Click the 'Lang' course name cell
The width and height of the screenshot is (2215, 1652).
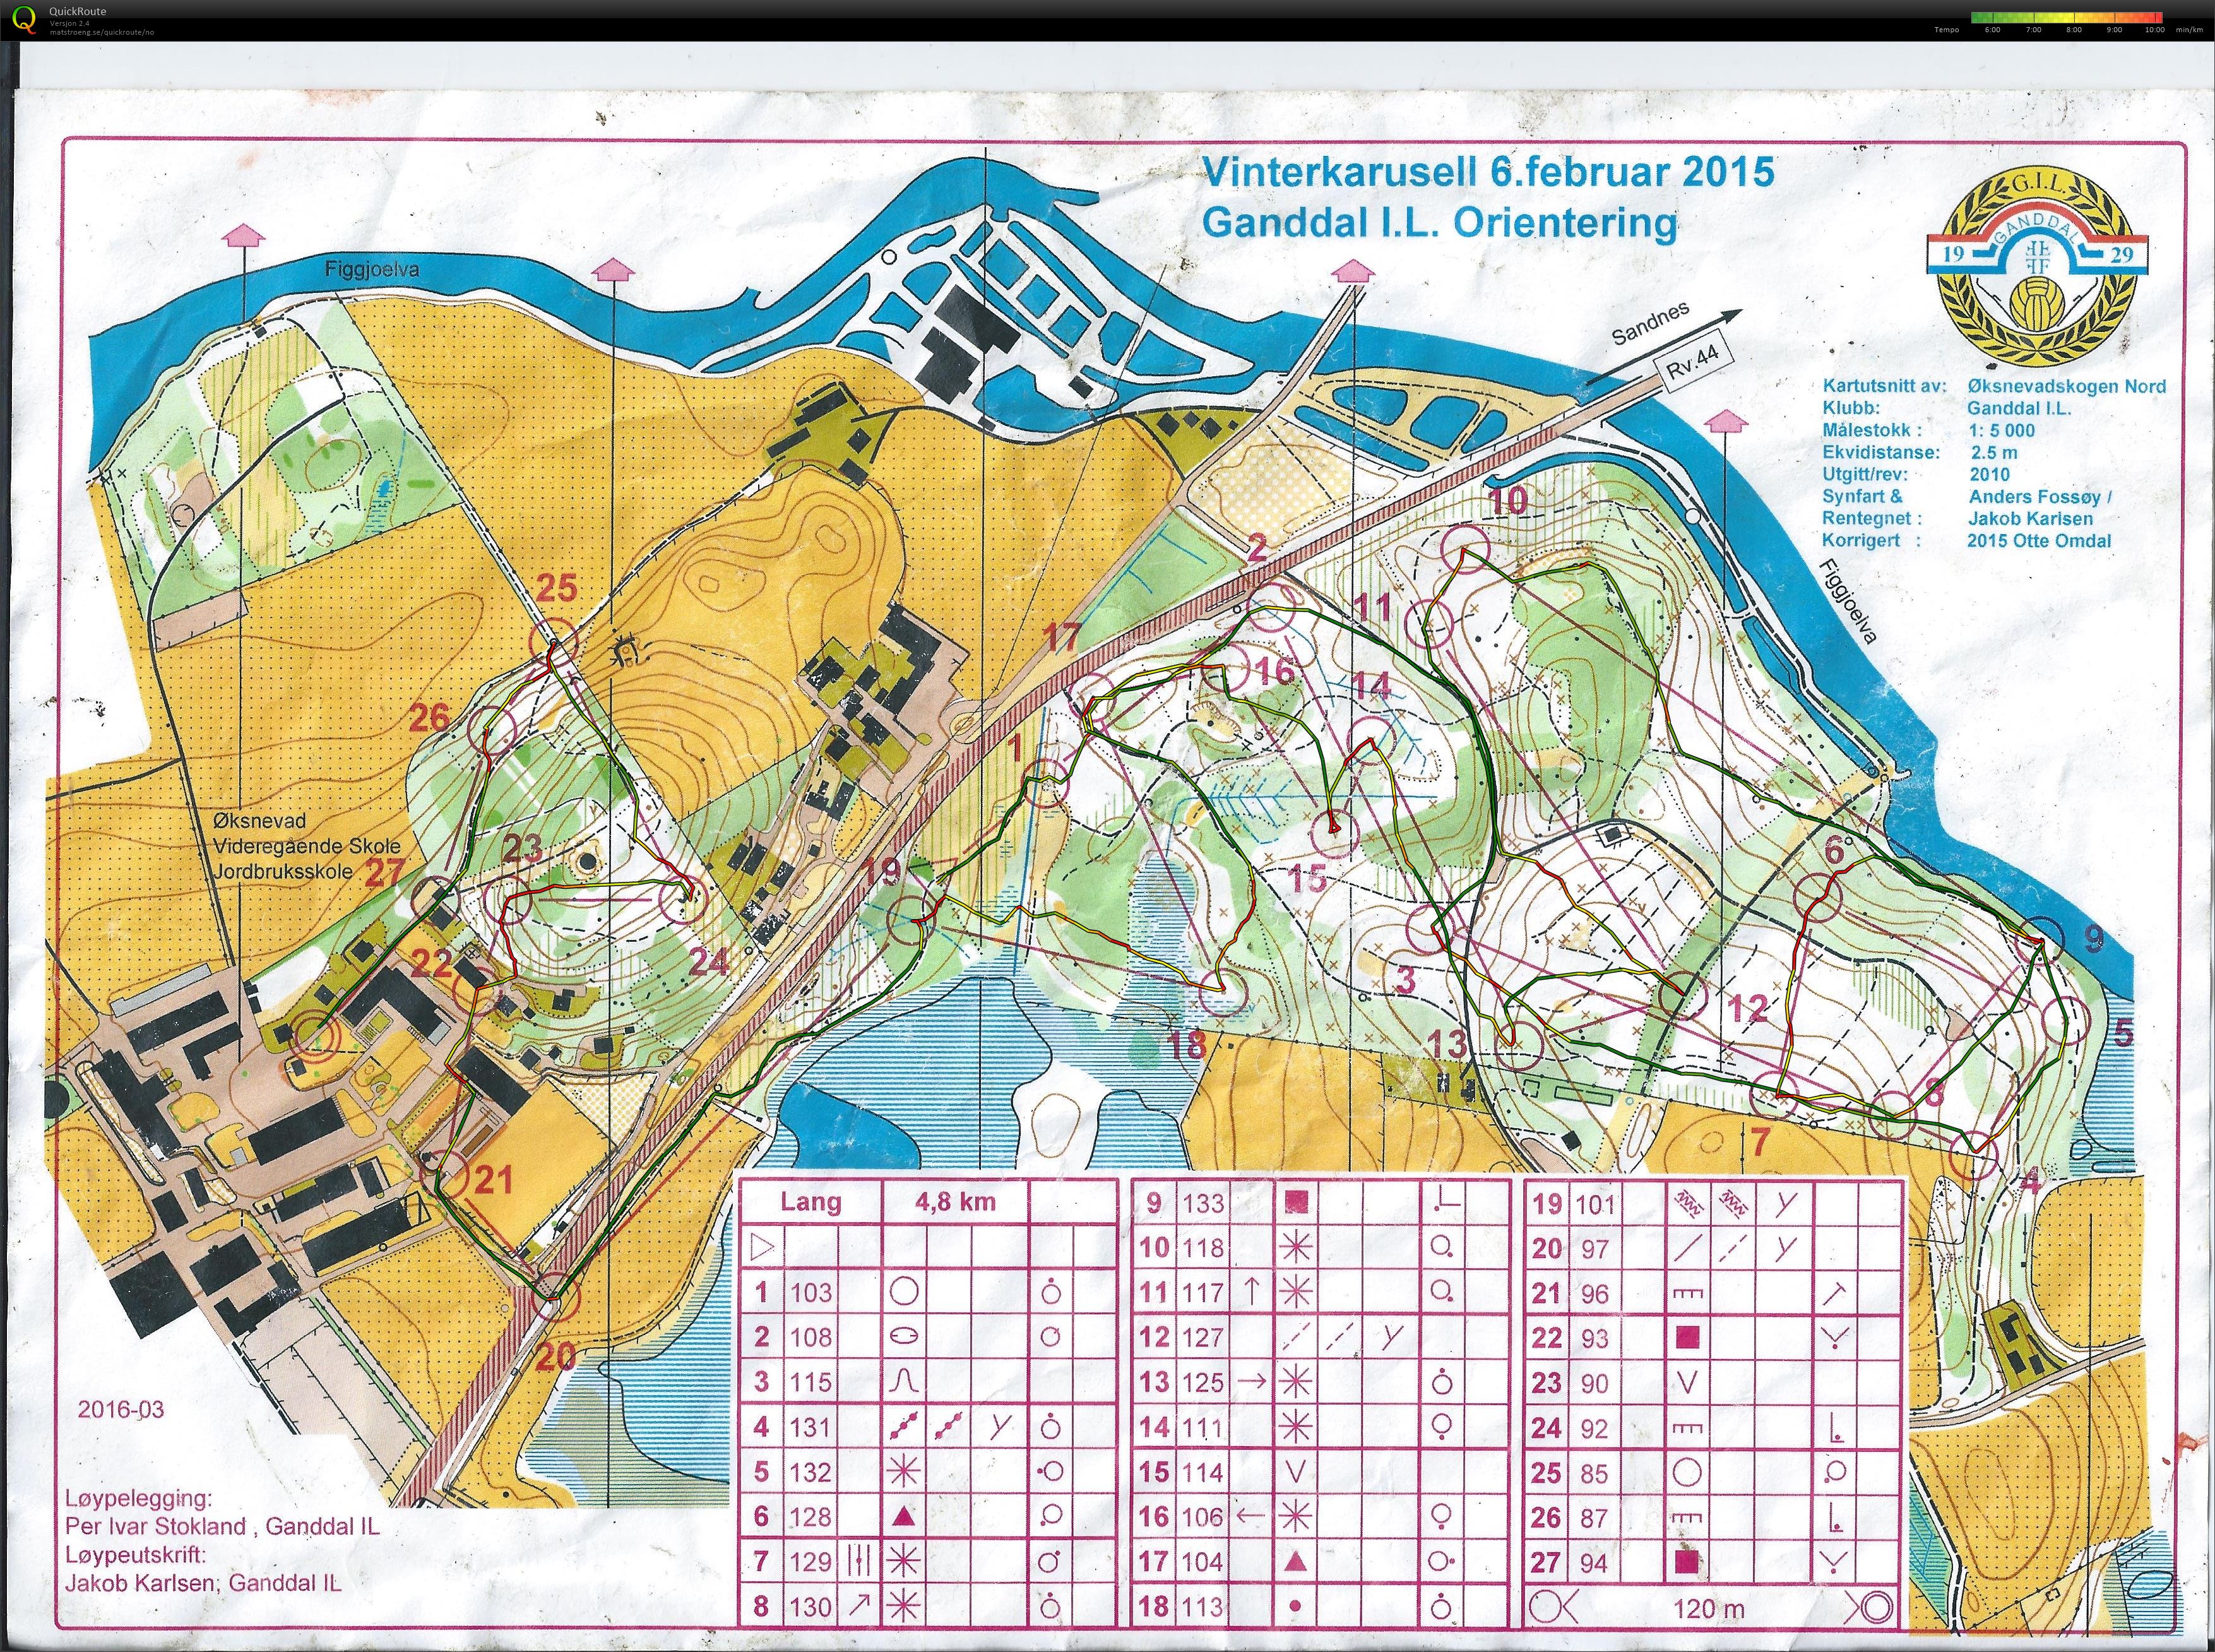point(810,1202)
